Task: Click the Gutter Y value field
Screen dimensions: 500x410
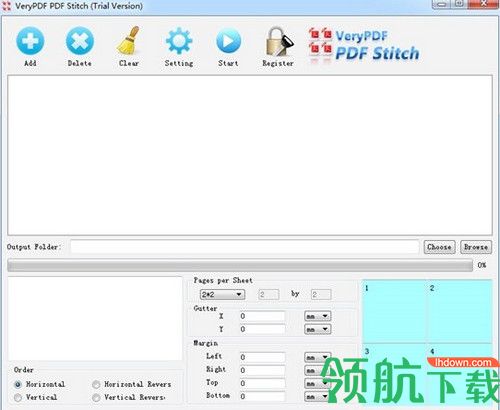Action: [262, 329]
